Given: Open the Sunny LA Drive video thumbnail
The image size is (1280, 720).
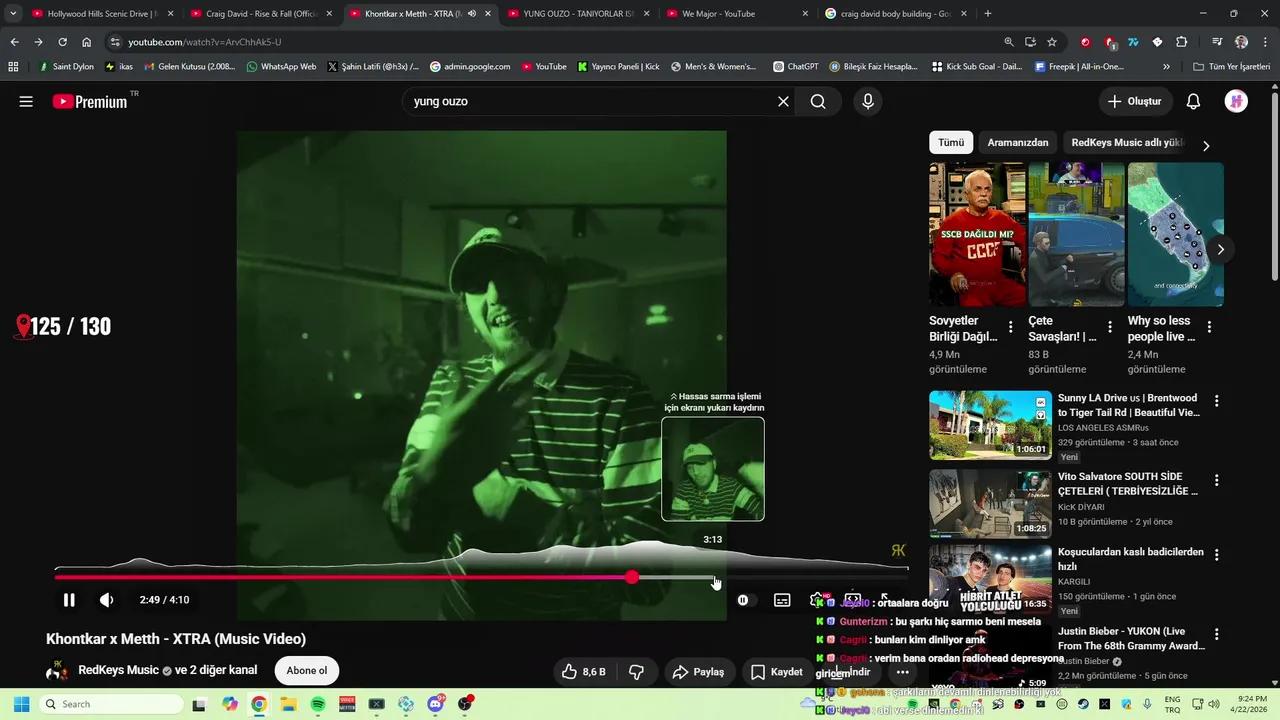Looking at the screenshot, I should 989,424.
